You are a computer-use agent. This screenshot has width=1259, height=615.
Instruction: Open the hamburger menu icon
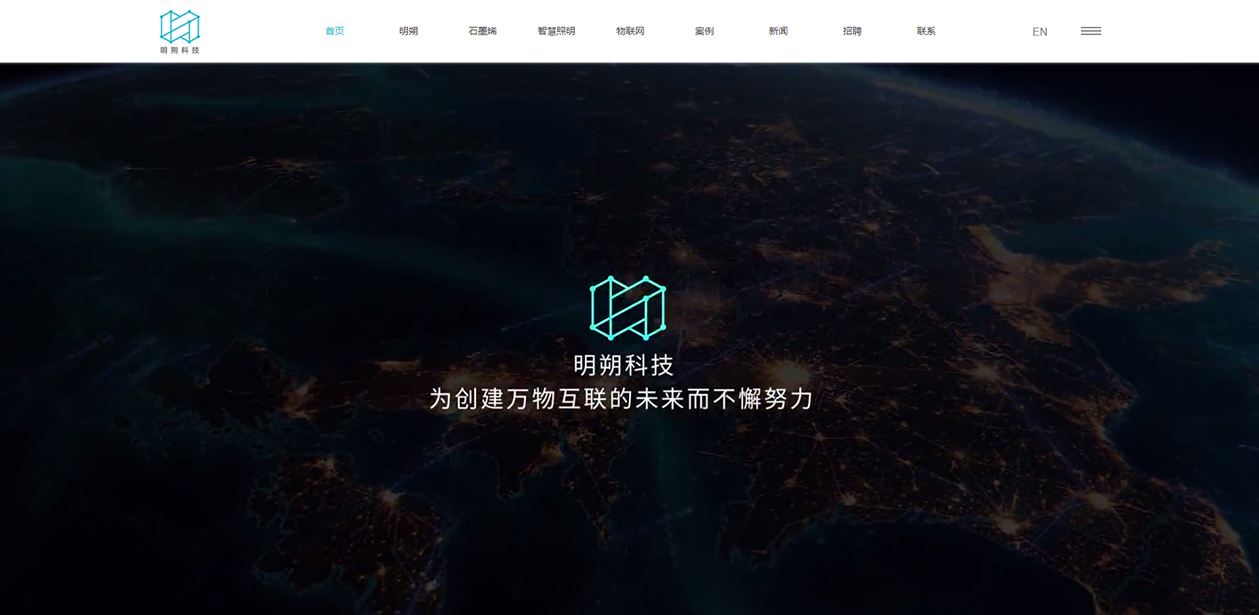point(1090,32)
